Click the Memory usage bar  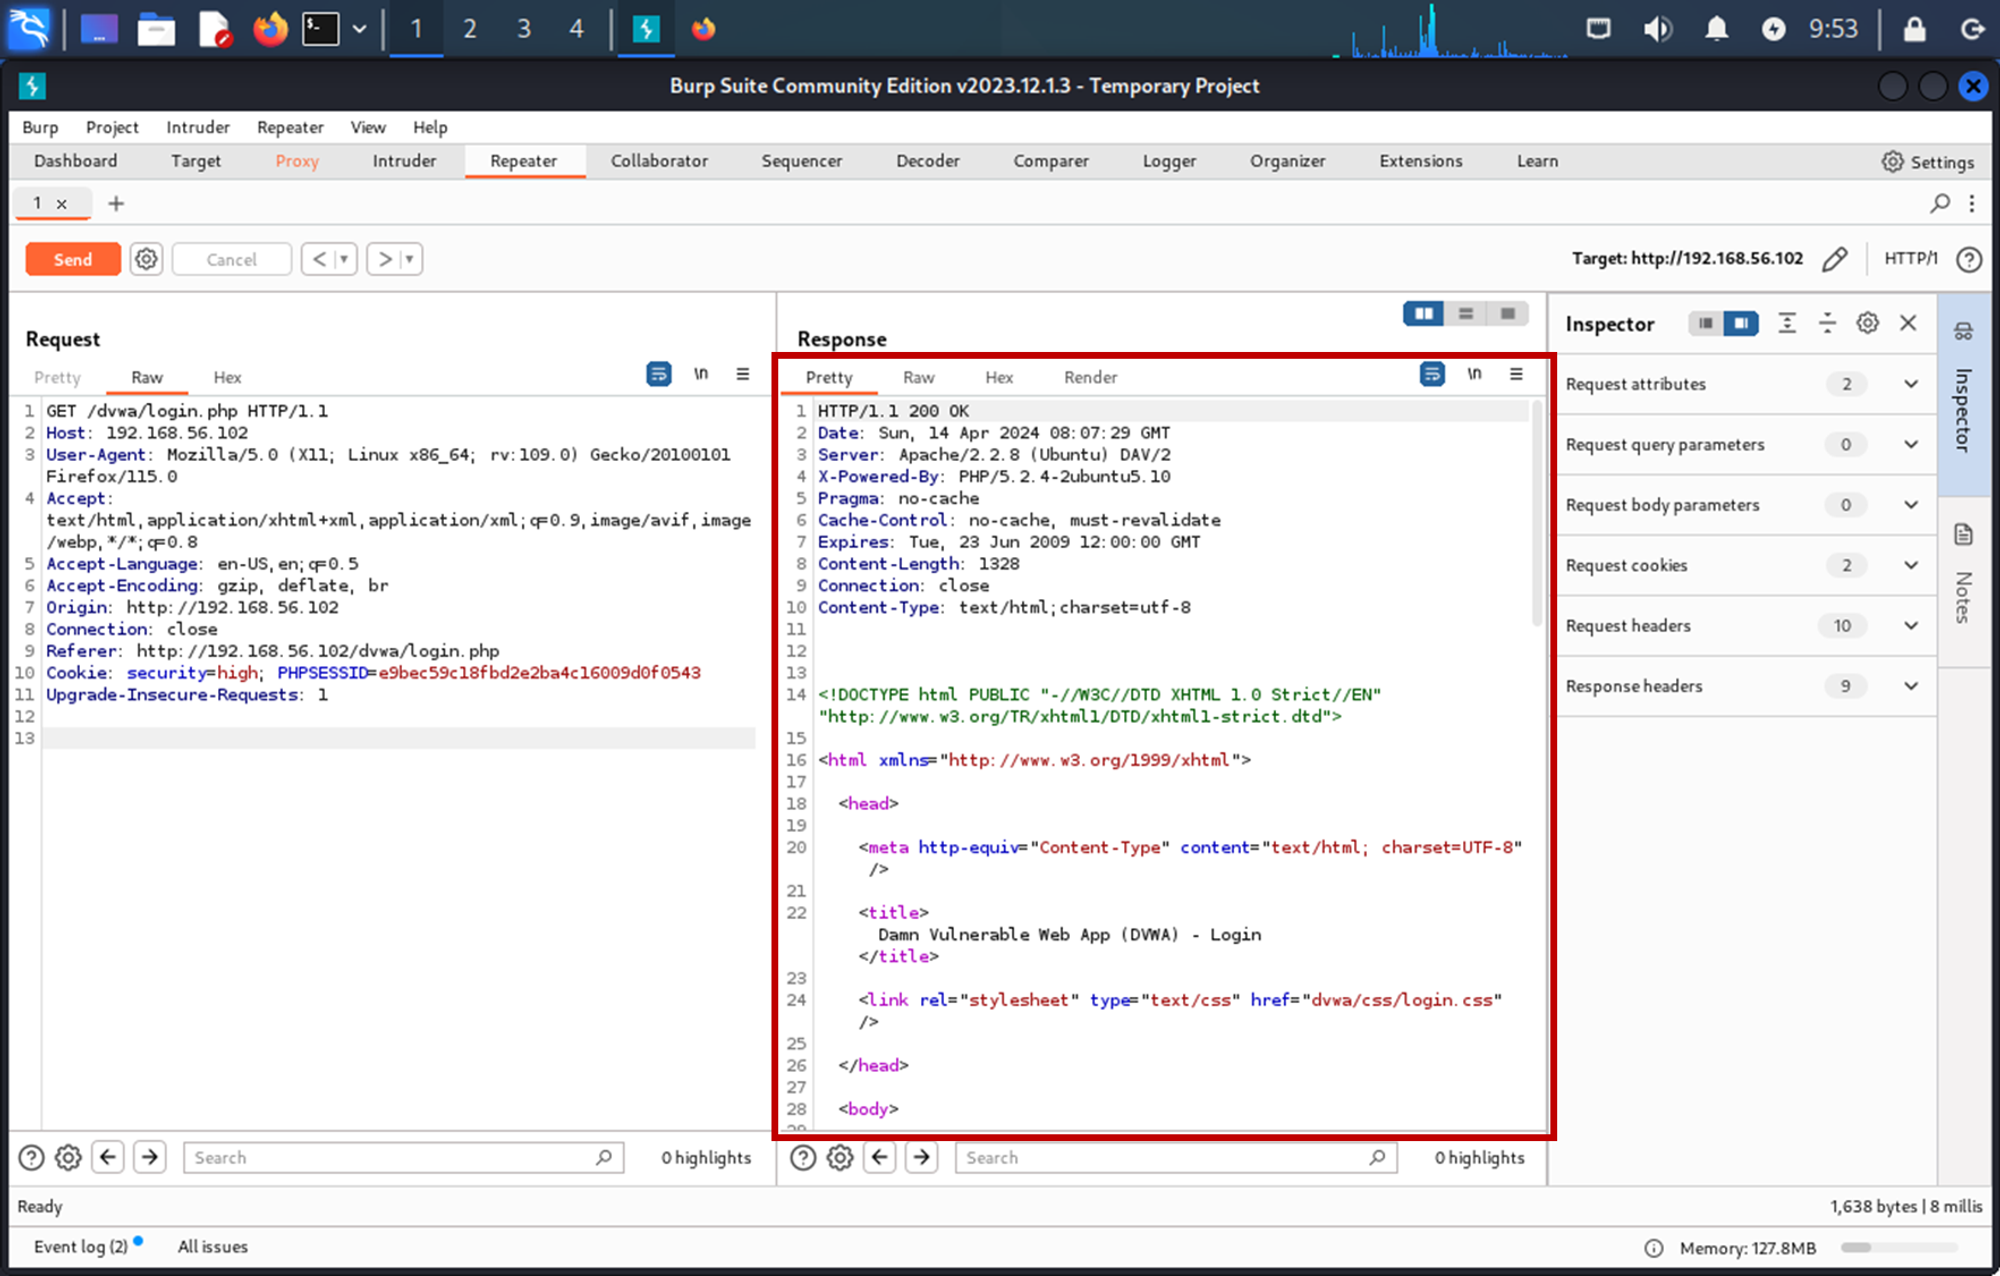point(1899,1247)
